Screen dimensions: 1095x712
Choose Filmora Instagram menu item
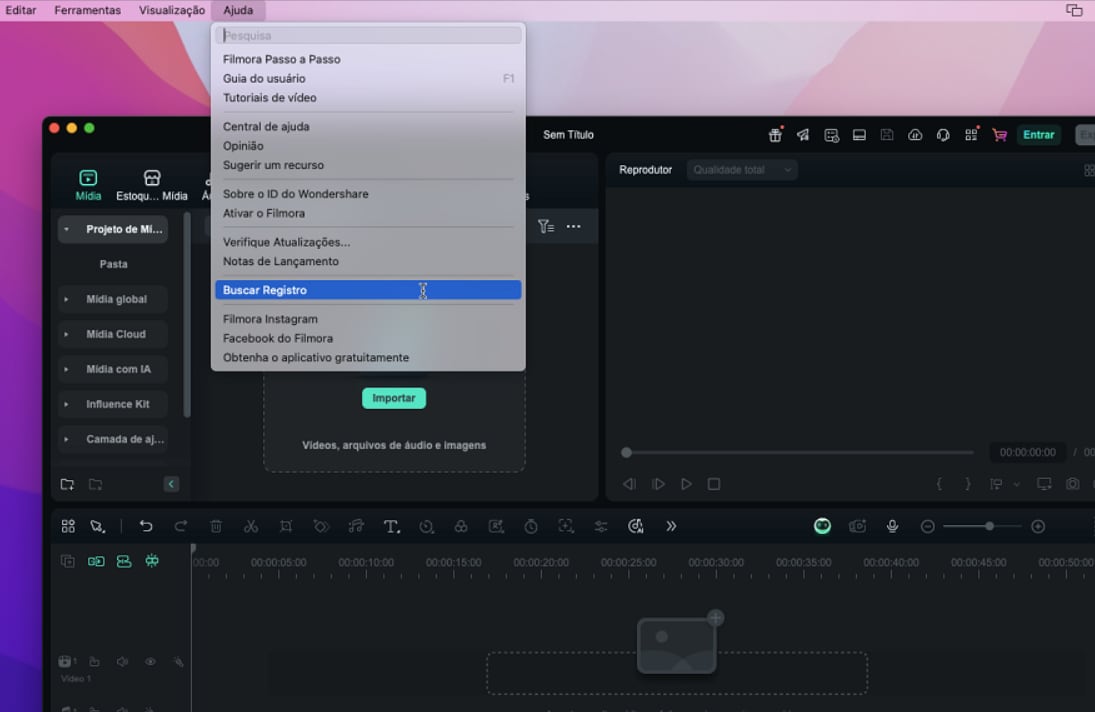[x=368, y=319]
